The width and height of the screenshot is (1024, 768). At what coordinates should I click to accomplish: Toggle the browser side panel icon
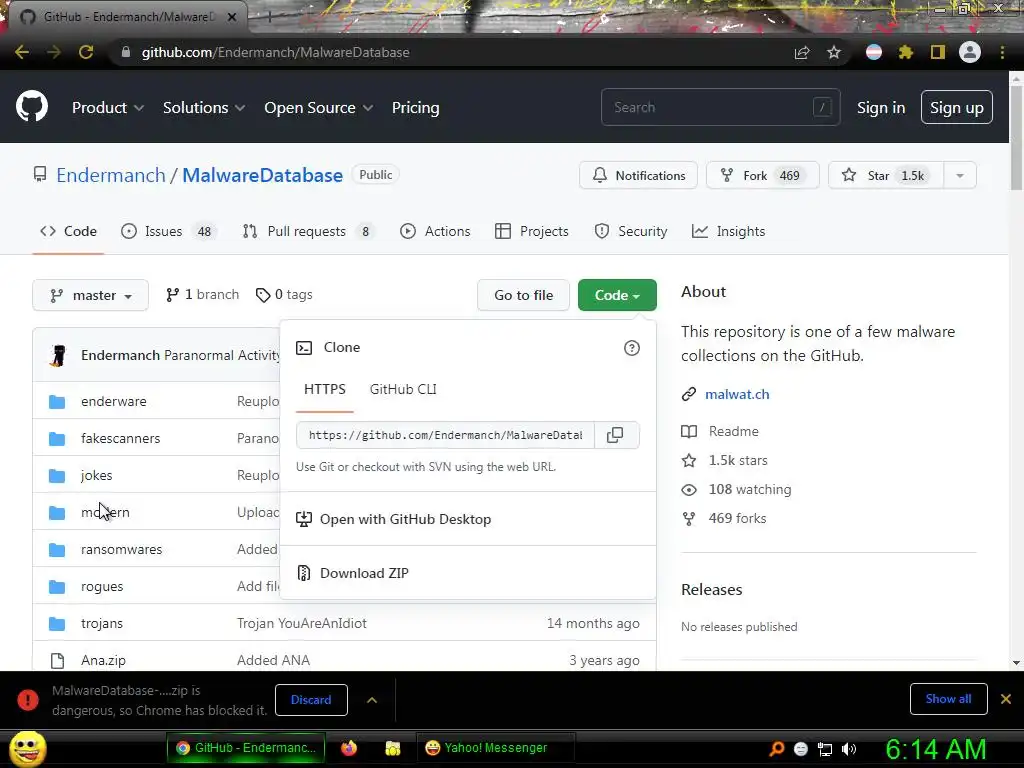(938, 52)
